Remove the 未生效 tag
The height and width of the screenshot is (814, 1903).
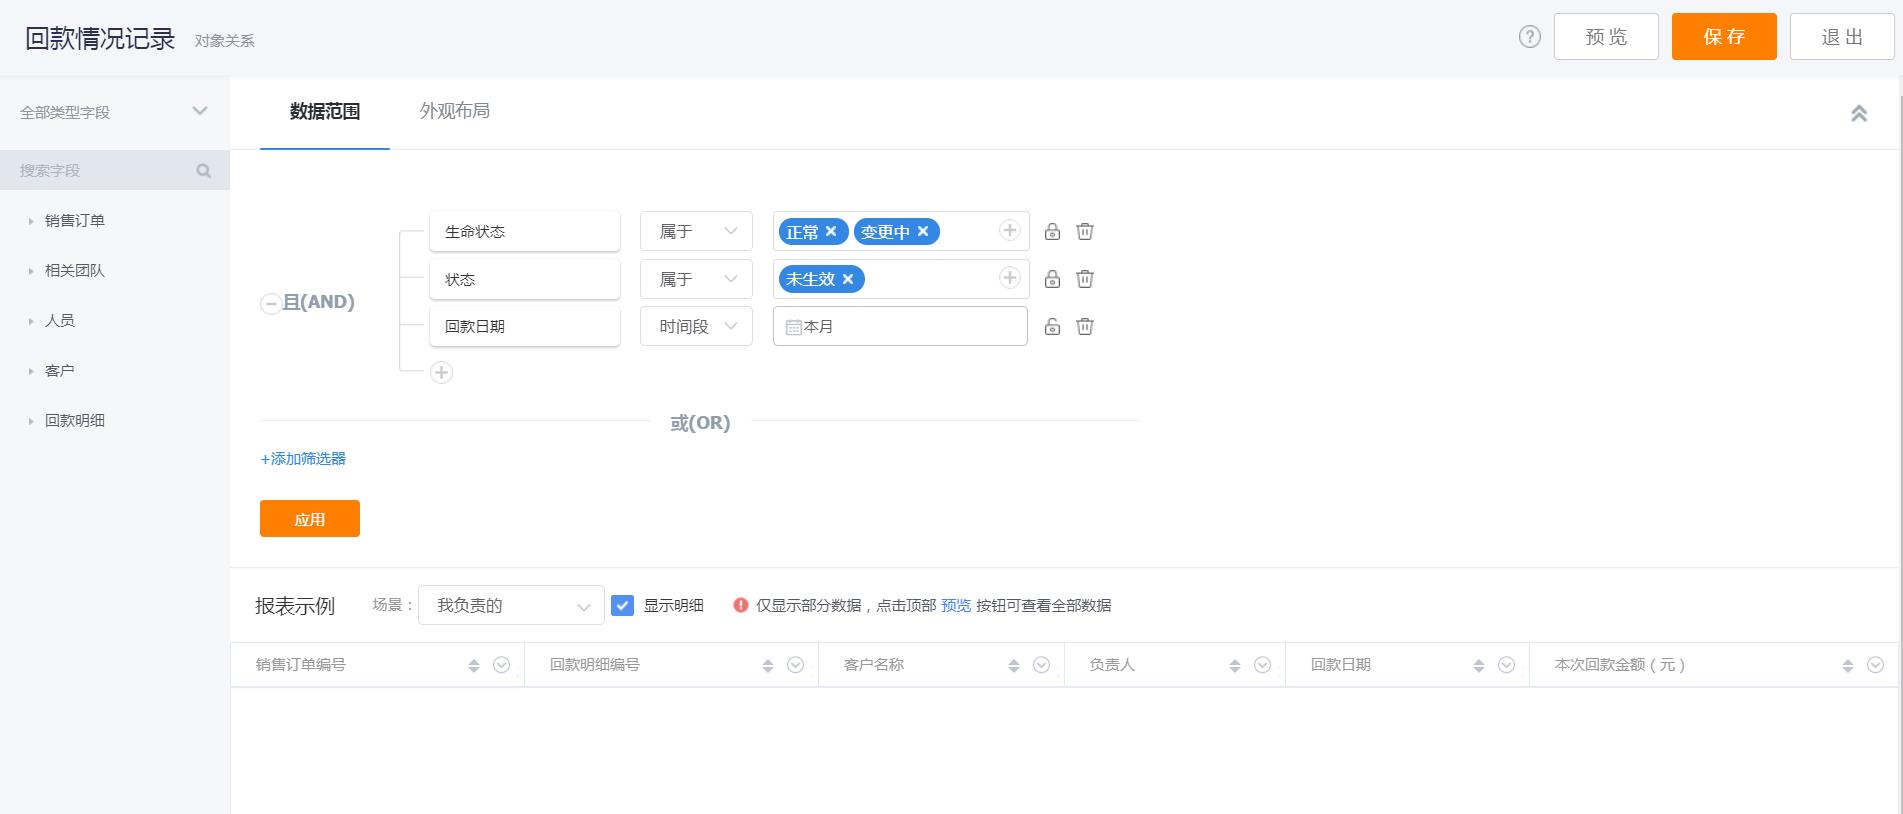point(848,279)
